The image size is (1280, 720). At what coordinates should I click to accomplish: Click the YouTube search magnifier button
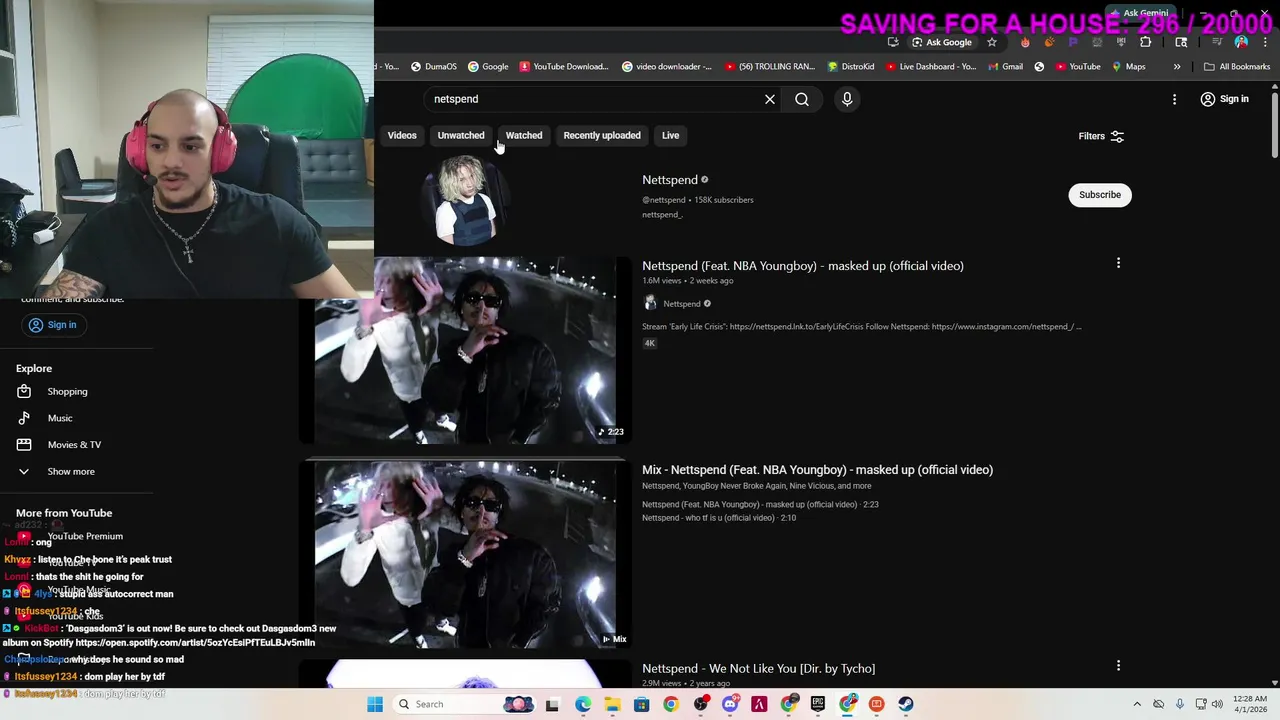(x=802, y=99)
